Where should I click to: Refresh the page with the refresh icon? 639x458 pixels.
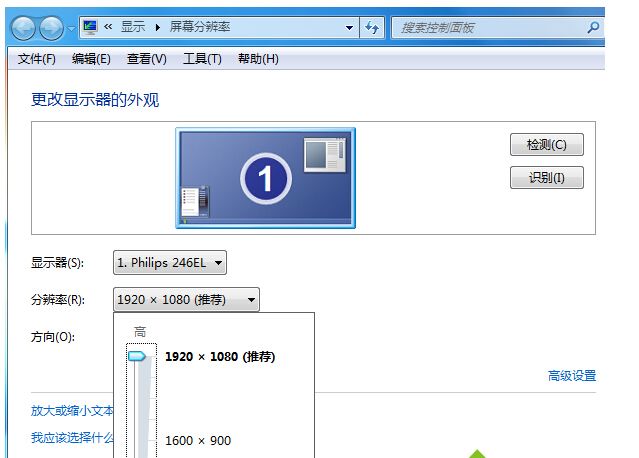coord(372,28)
